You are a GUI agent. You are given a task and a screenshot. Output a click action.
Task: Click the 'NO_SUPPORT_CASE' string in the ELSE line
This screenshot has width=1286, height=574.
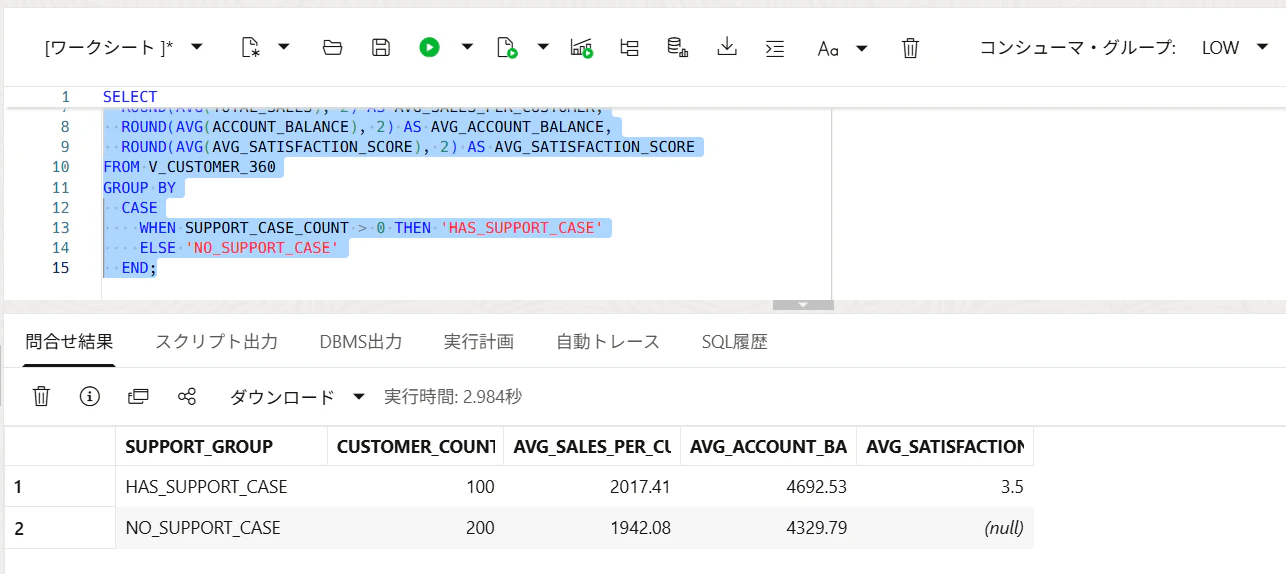click(x=262, y=247)
